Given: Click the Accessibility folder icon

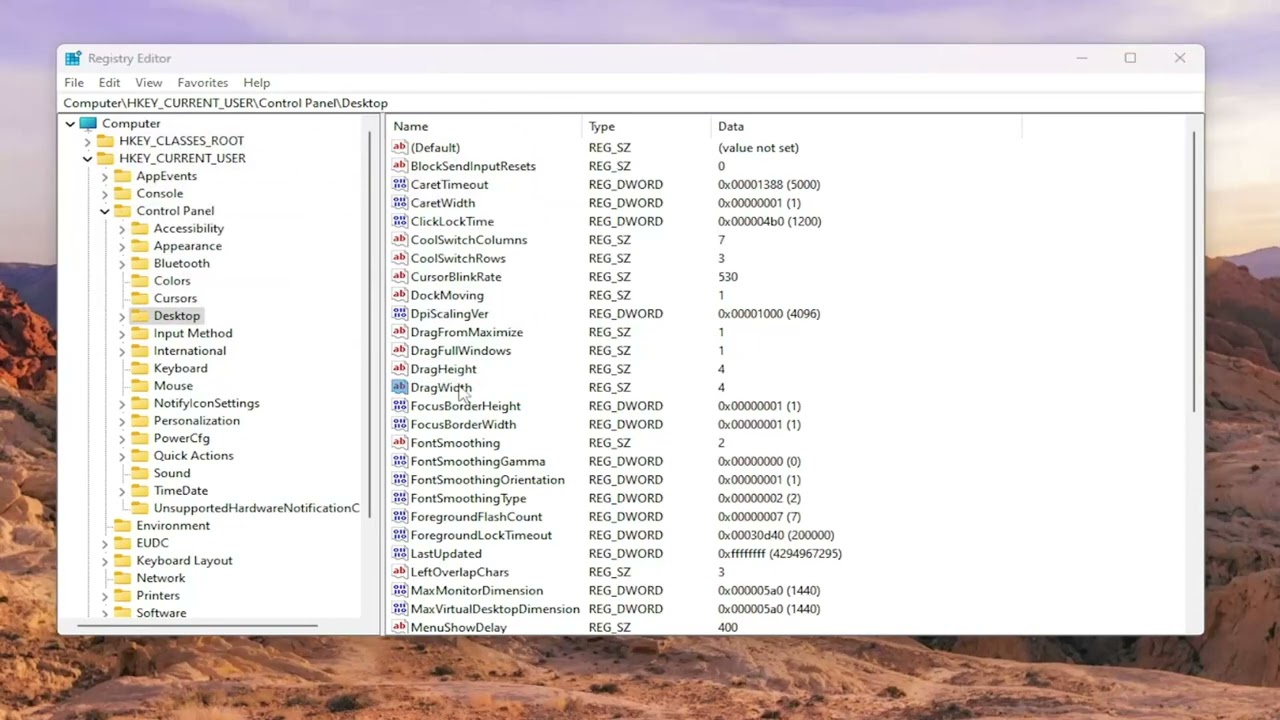Looking at the screenshot, I should [x=140, y=228].
